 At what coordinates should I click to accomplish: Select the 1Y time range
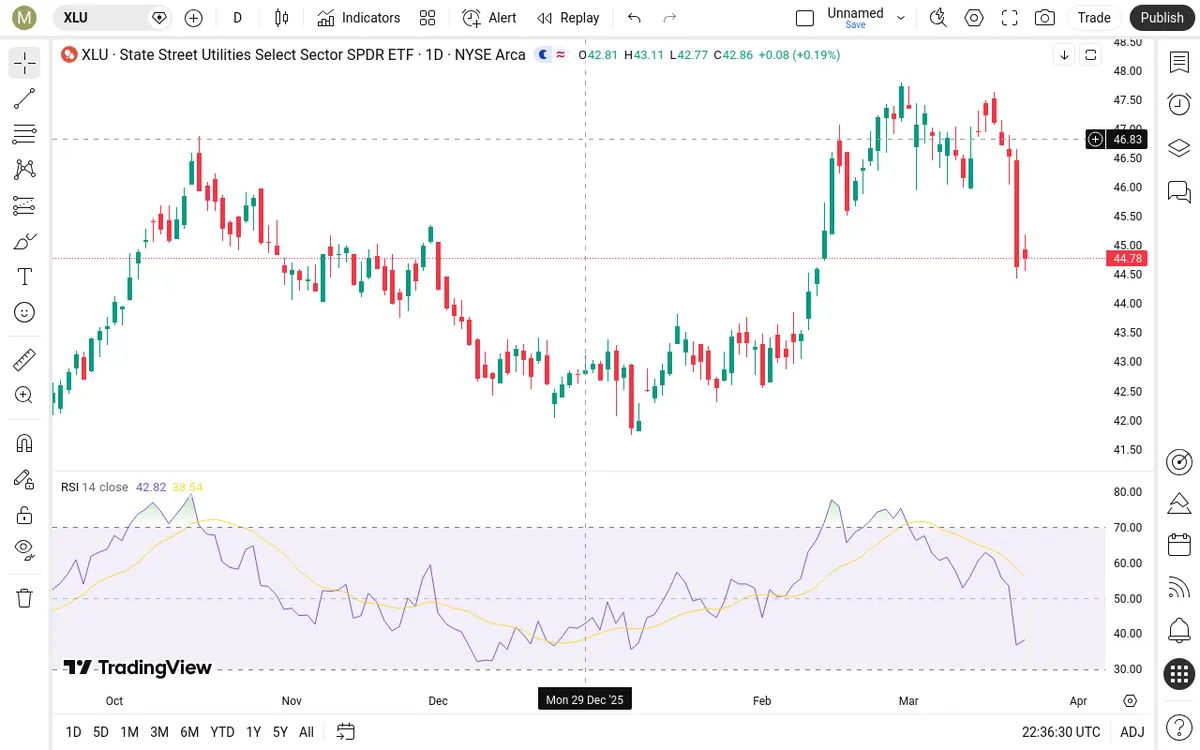click(x=253, y=732)
